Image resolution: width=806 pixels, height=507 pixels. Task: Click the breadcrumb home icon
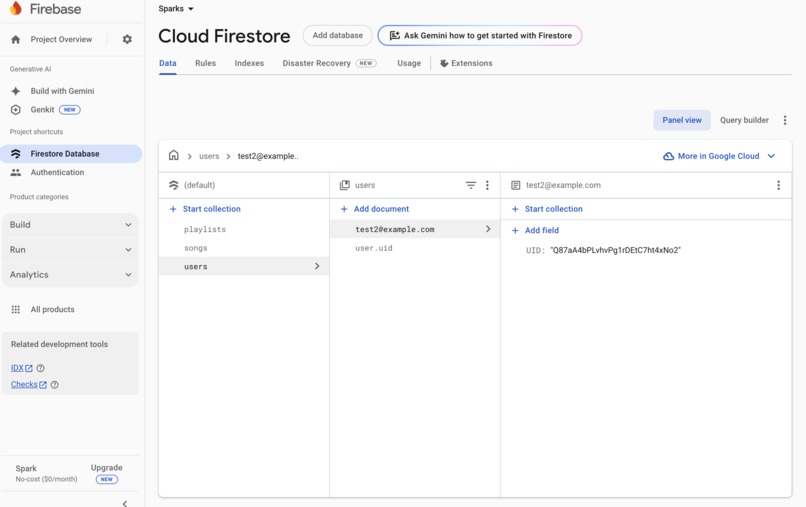click(174, 155)
